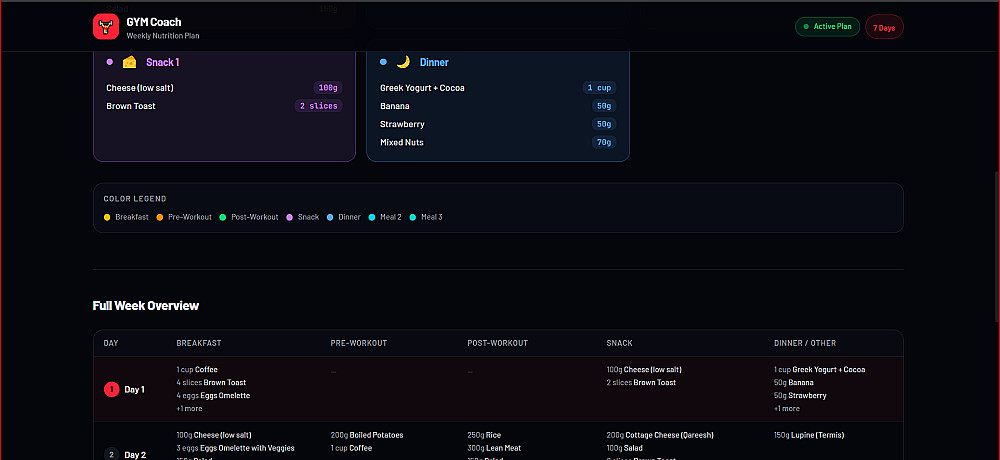Screen dimensions: 1000x460
Task: Click the yellow Breakfast legend dot
Action: [x=107, y=217]
